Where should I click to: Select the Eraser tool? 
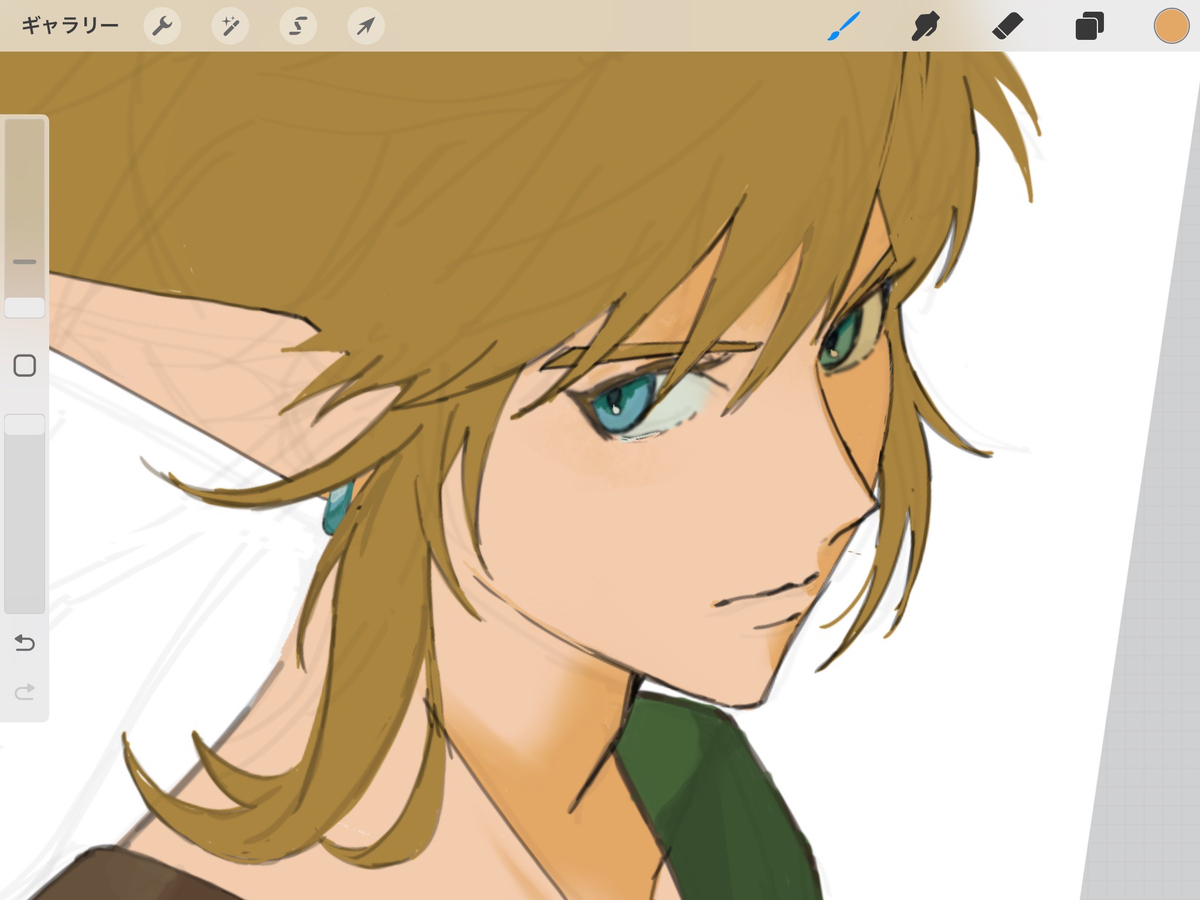tap(1007, 26)
